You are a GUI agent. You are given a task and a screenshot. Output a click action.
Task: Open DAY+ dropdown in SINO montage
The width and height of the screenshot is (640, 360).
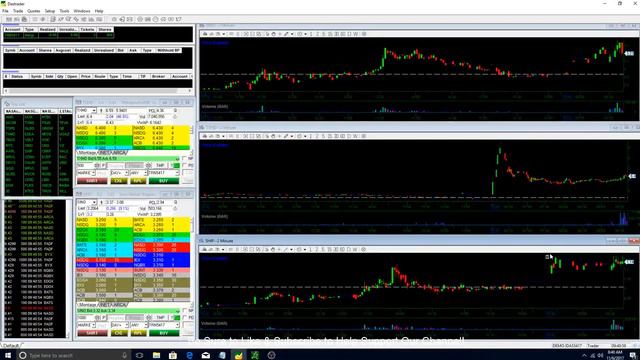(x=126, y=325)
